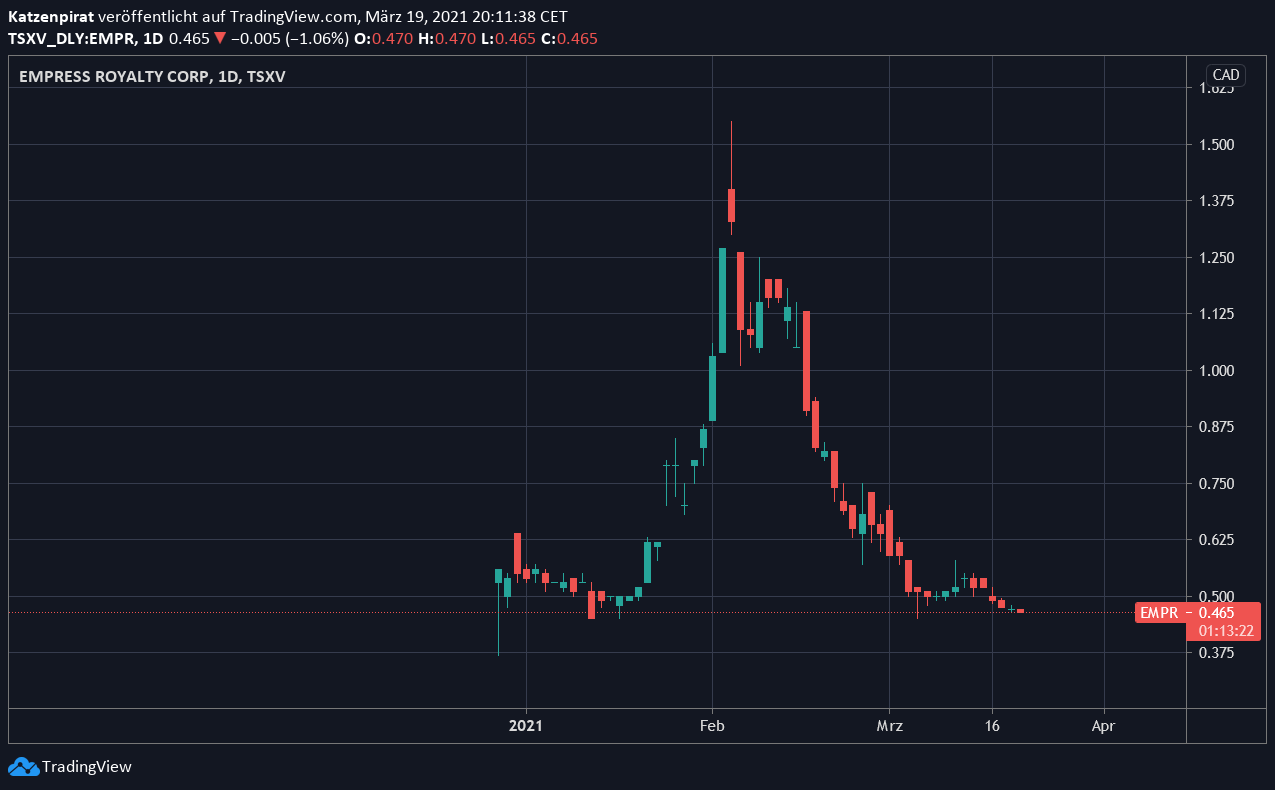Click the 0.625 price axis label
This screenshot has height=790, width=1275.
coord(1217,540)
